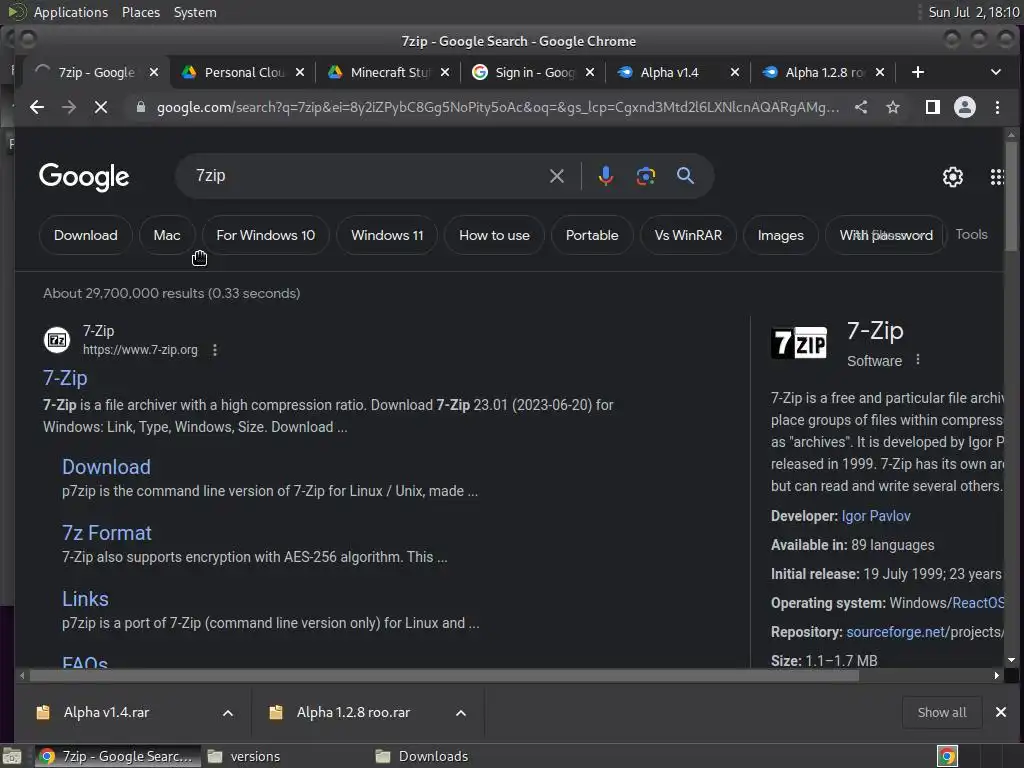Bookmark this page with the star icon
Screen dimensions: 1024x768
(893, 107)
